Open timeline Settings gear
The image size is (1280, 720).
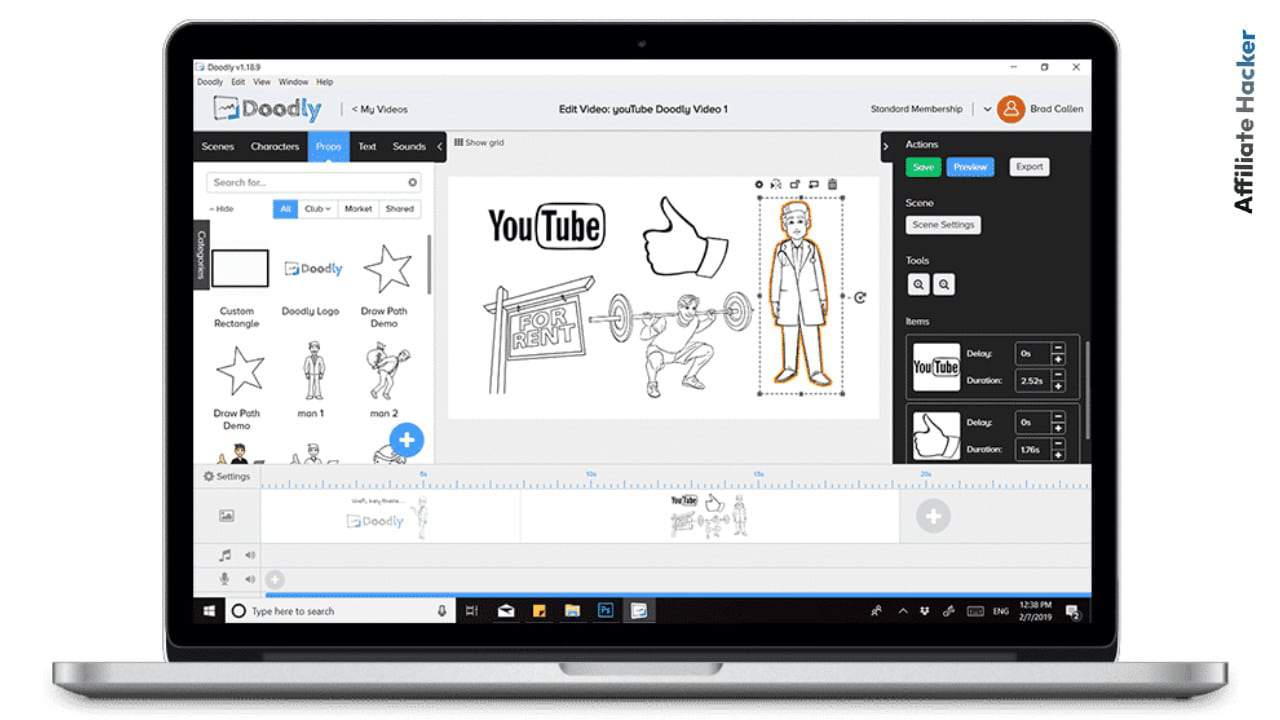coord(226,476)
